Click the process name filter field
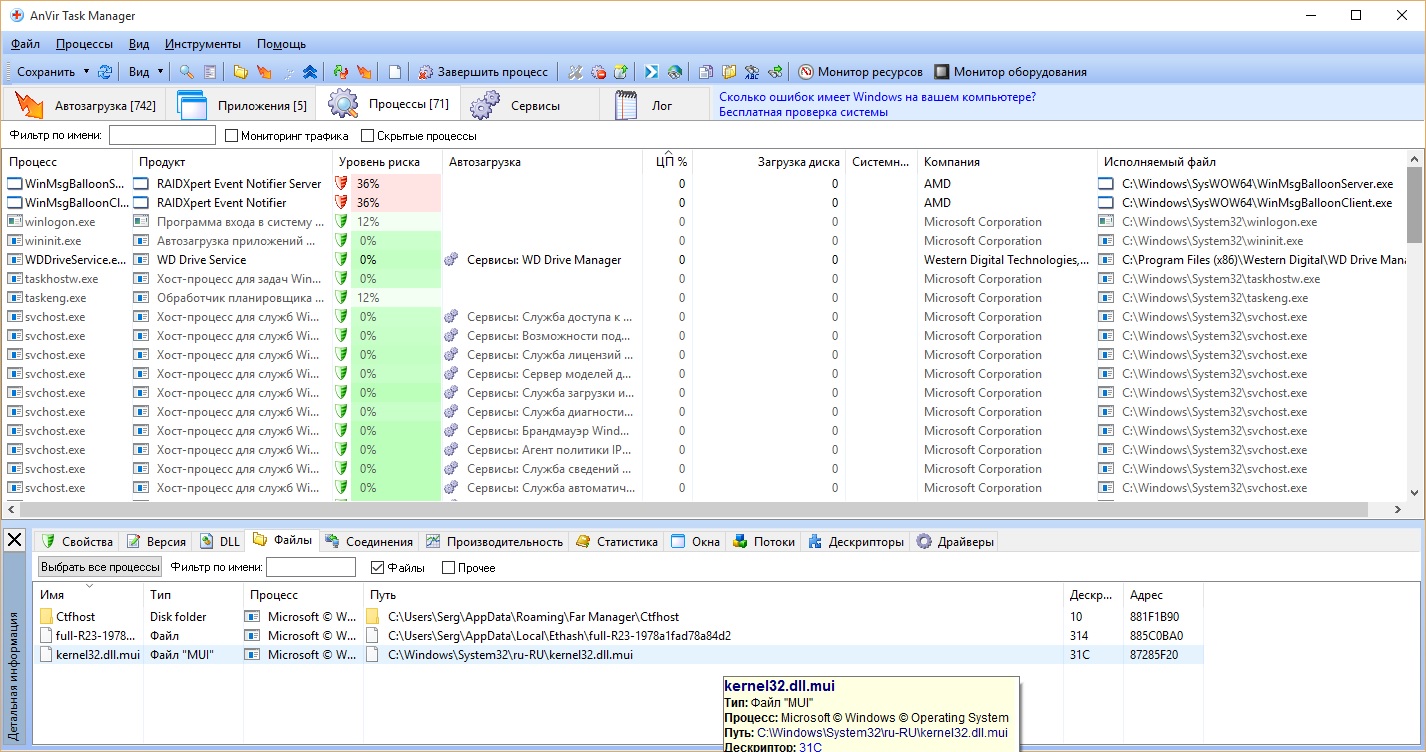The height and width of the screenshot is (752, 1426). click(162, 136)
